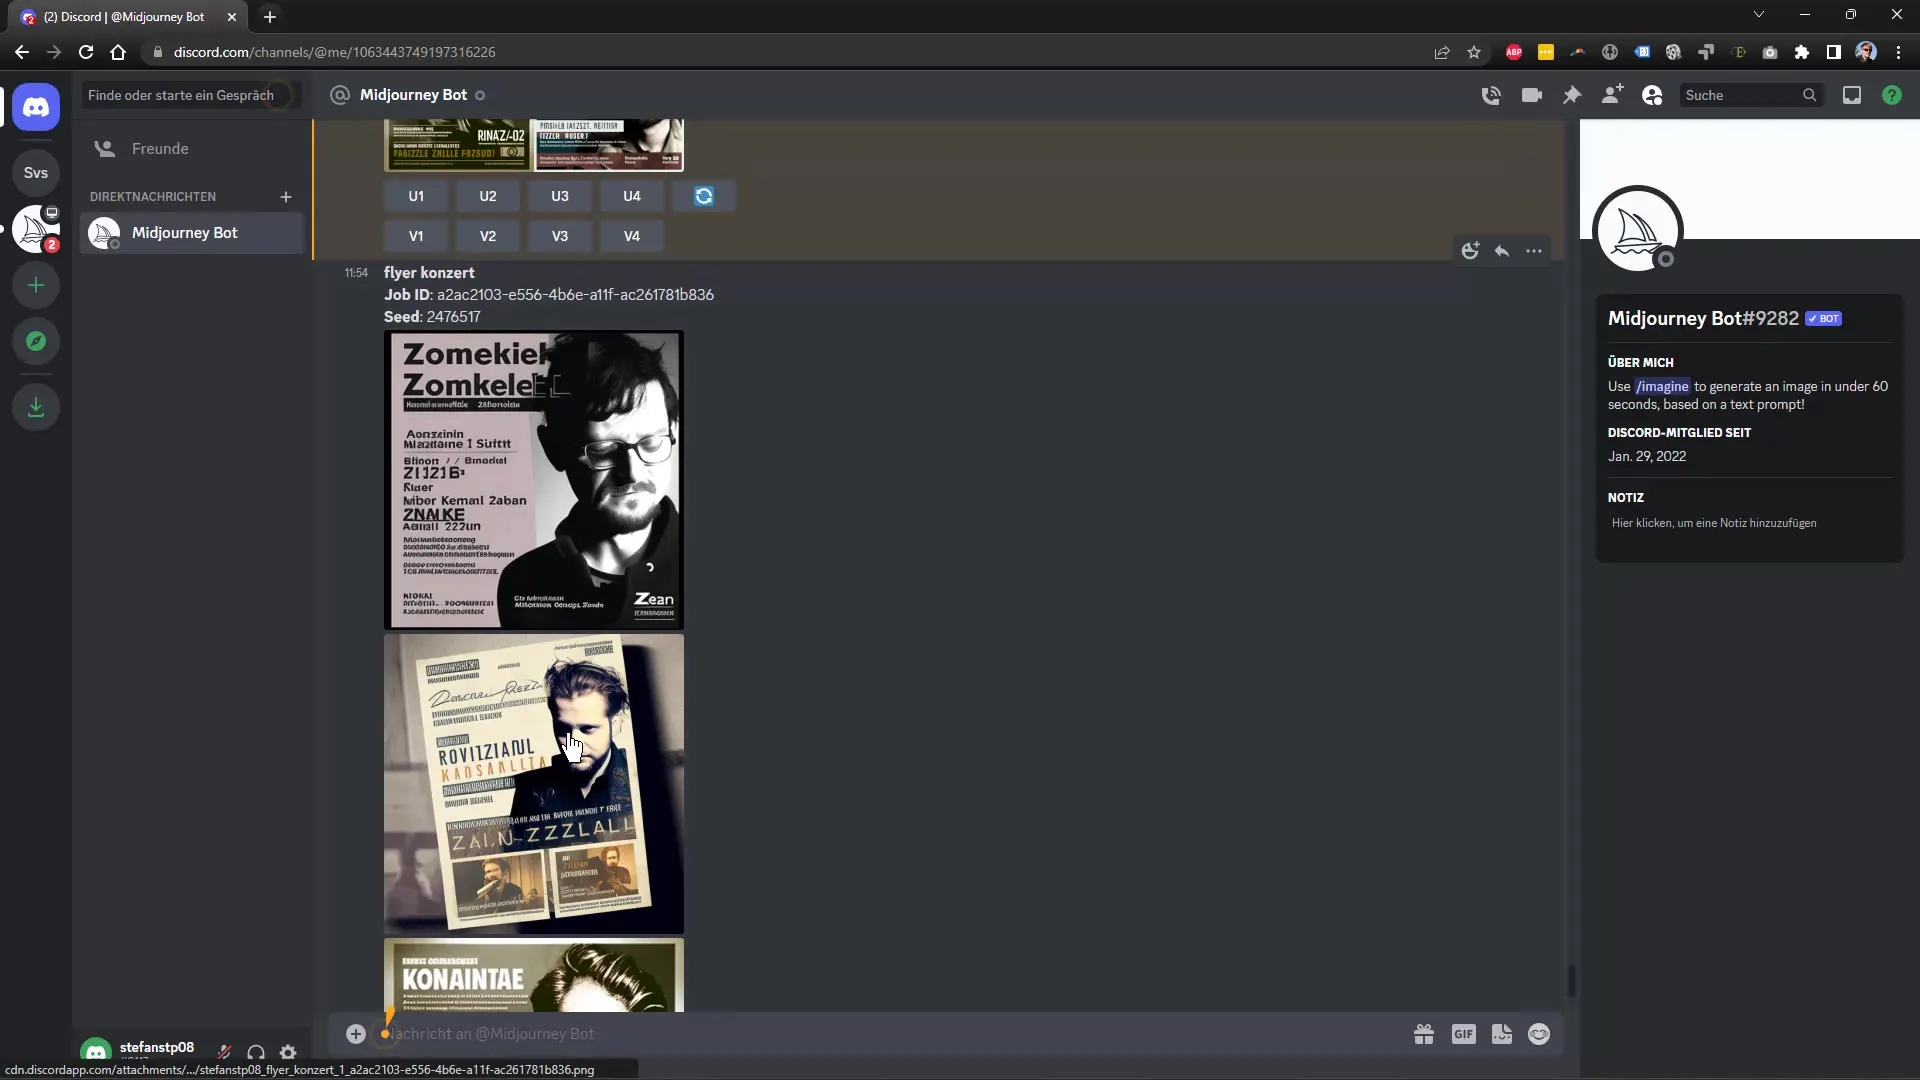The height and width of the screenshot is (1080, 1920).
Task: Explore discoverable servers compass icon
Action: (x=36, y=342)
